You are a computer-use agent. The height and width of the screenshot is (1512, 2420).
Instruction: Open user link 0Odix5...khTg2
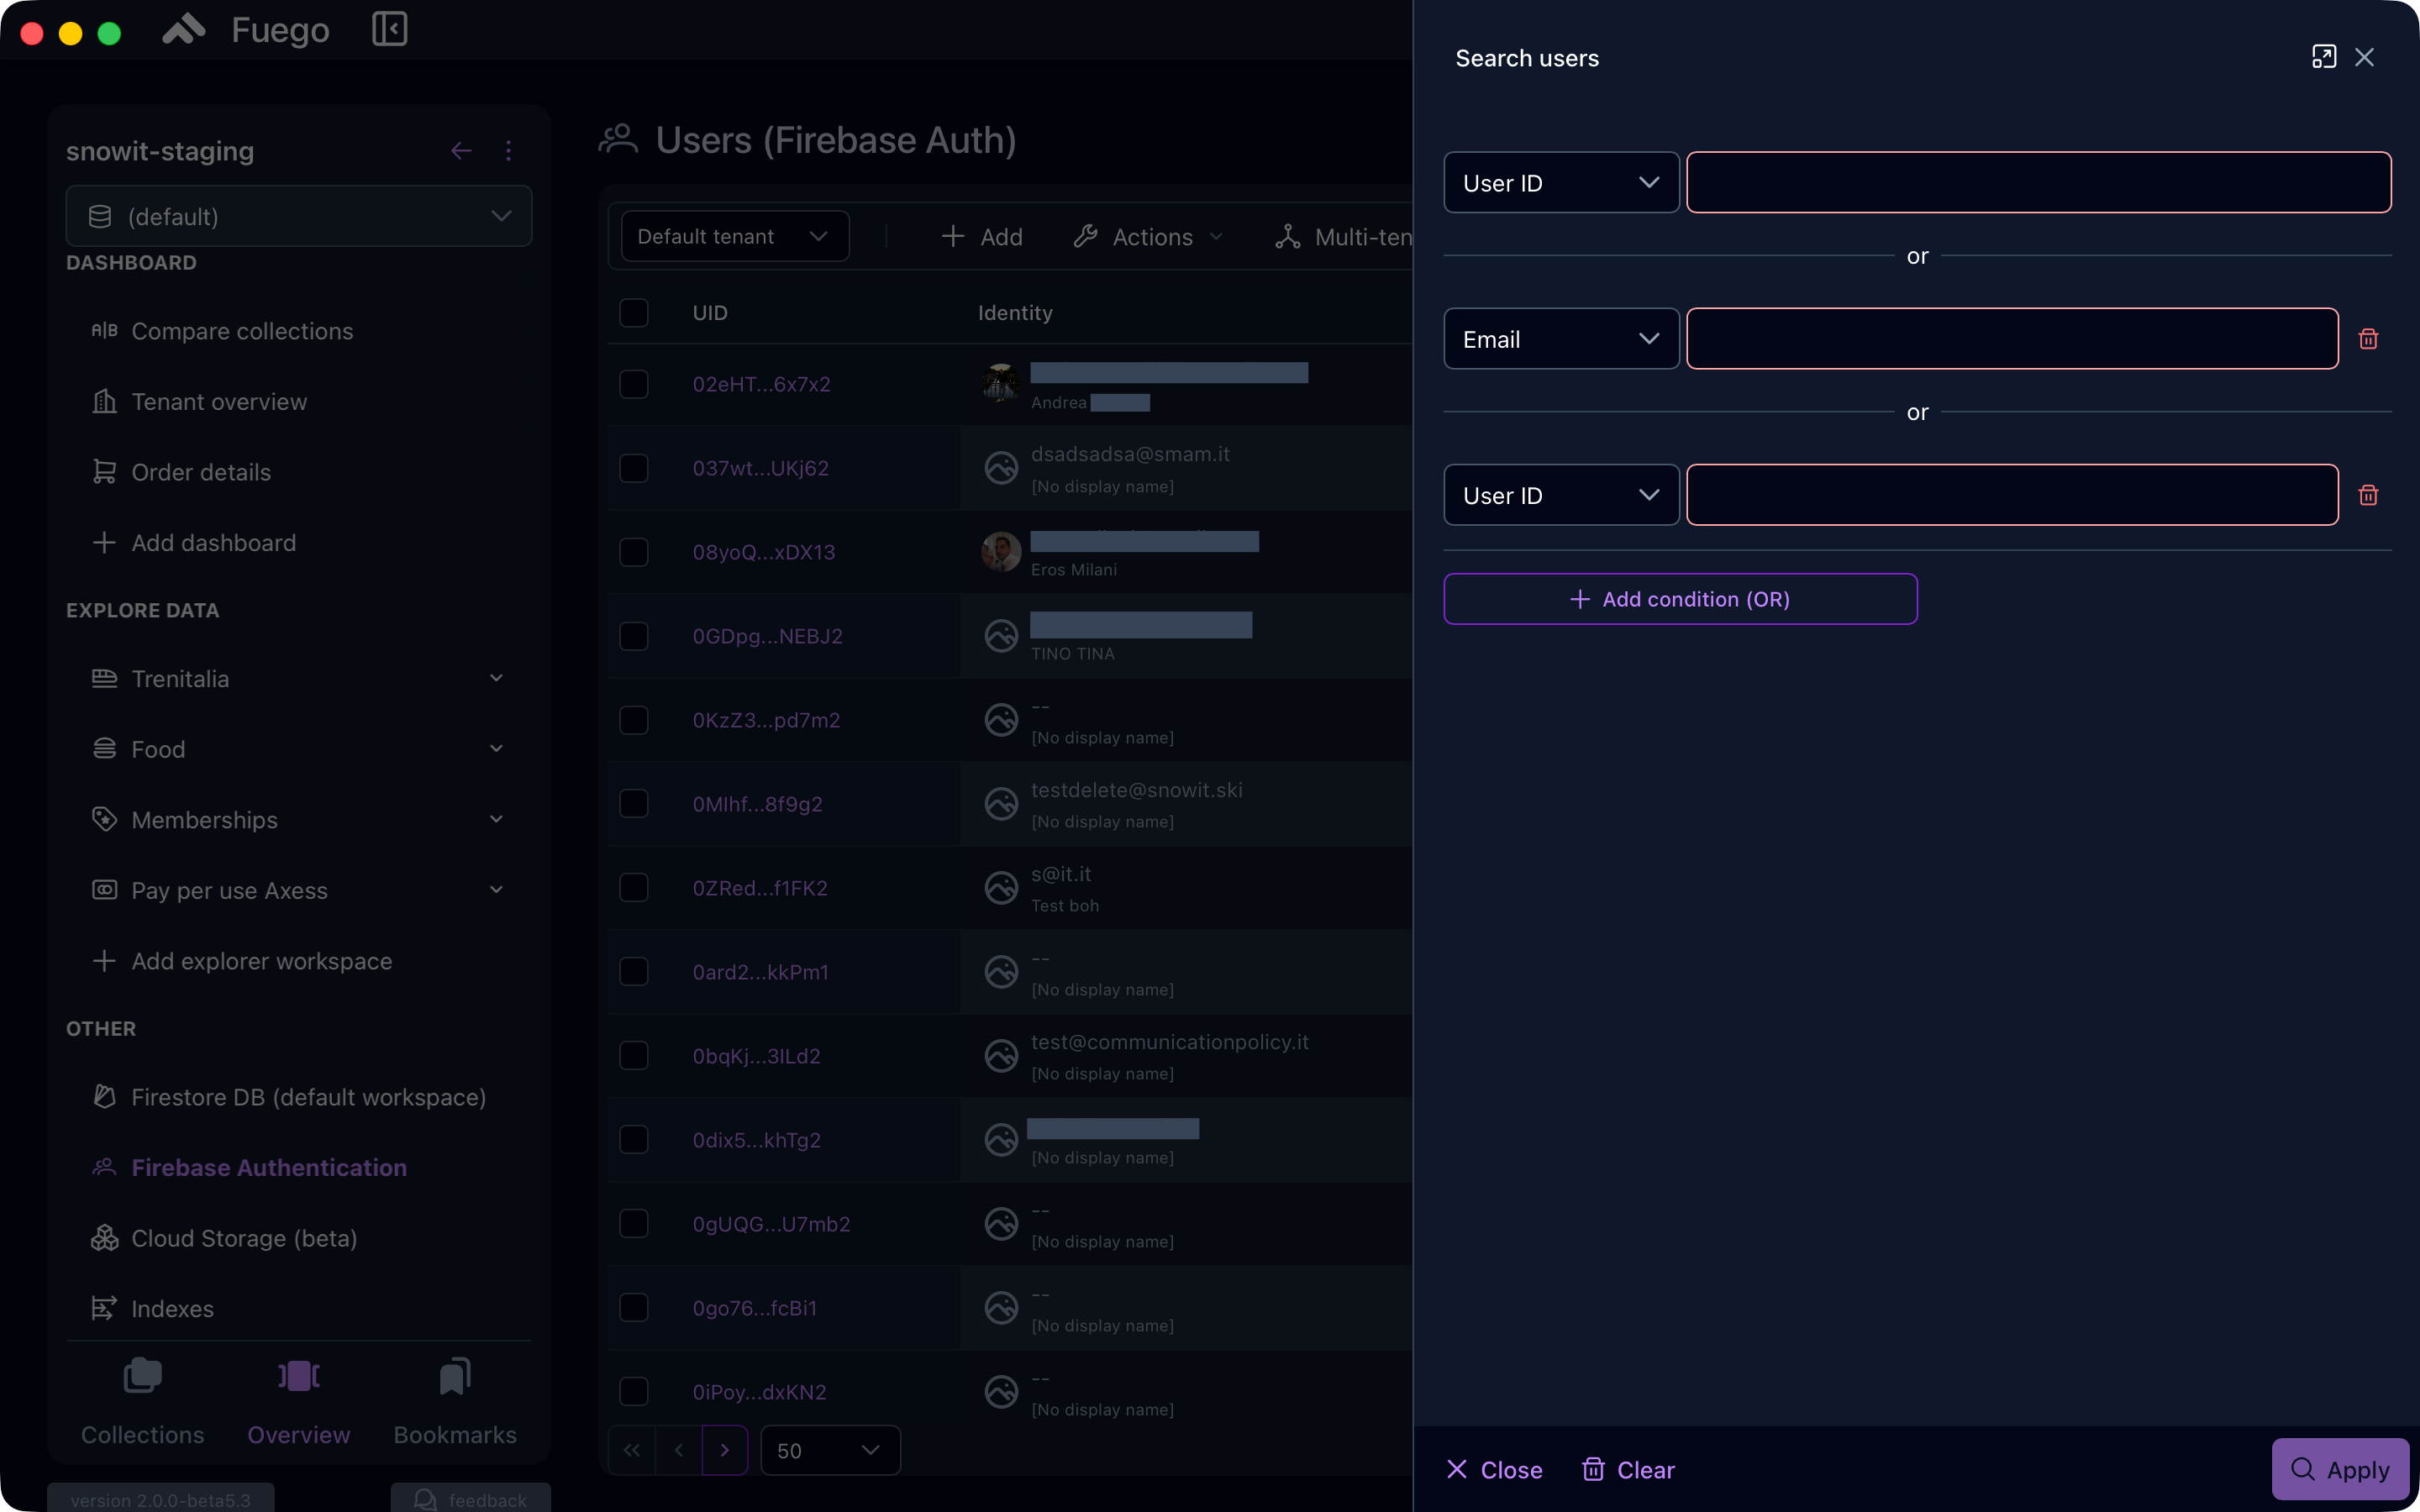(x=756, y=1140)
